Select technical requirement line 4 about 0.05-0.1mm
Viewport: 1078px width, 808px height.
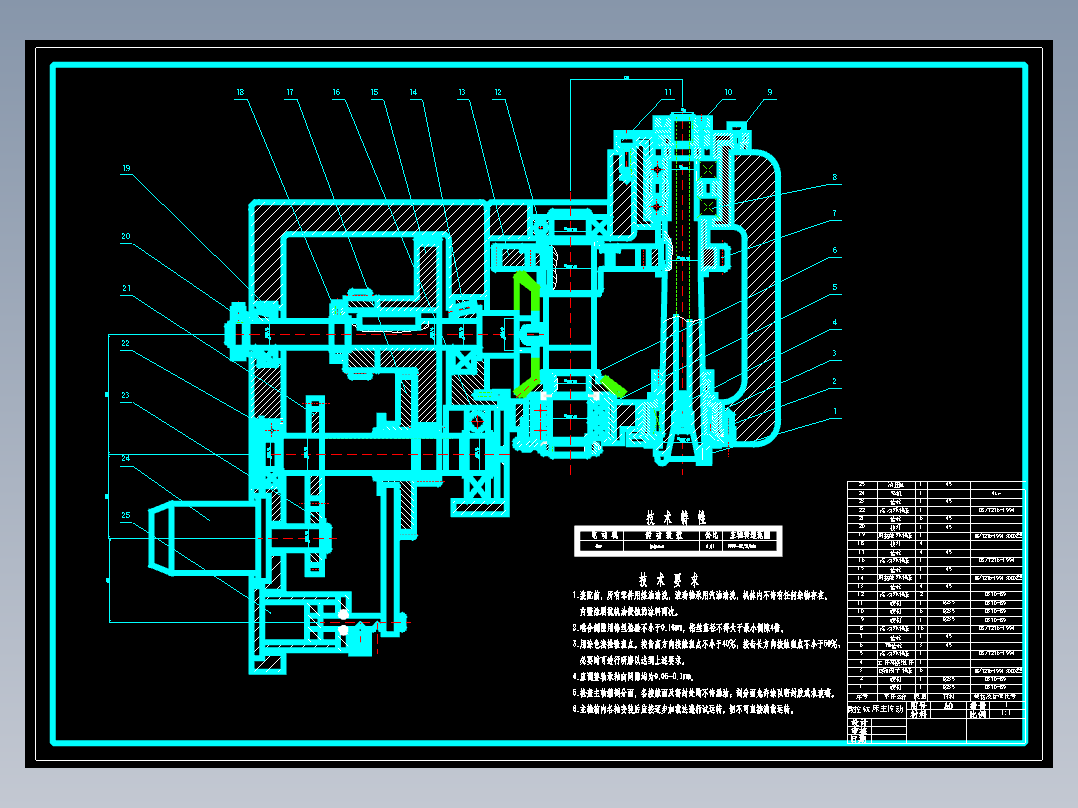[x=633, y=677]
